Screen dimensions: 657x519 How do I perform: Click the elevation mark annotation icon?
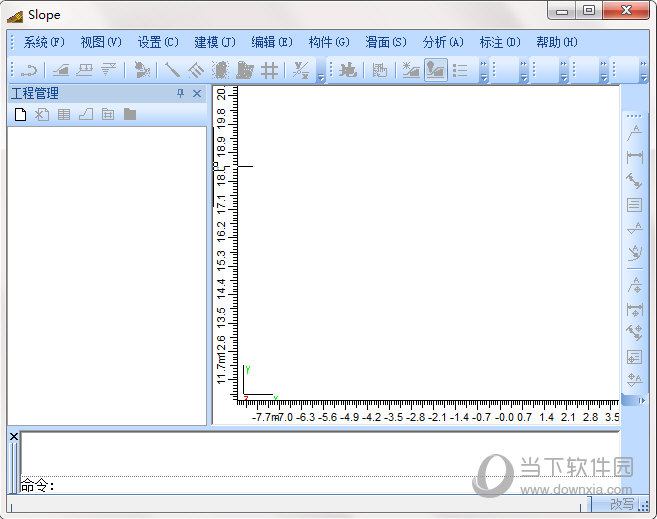pyautogui.click(x=635, y=228)
